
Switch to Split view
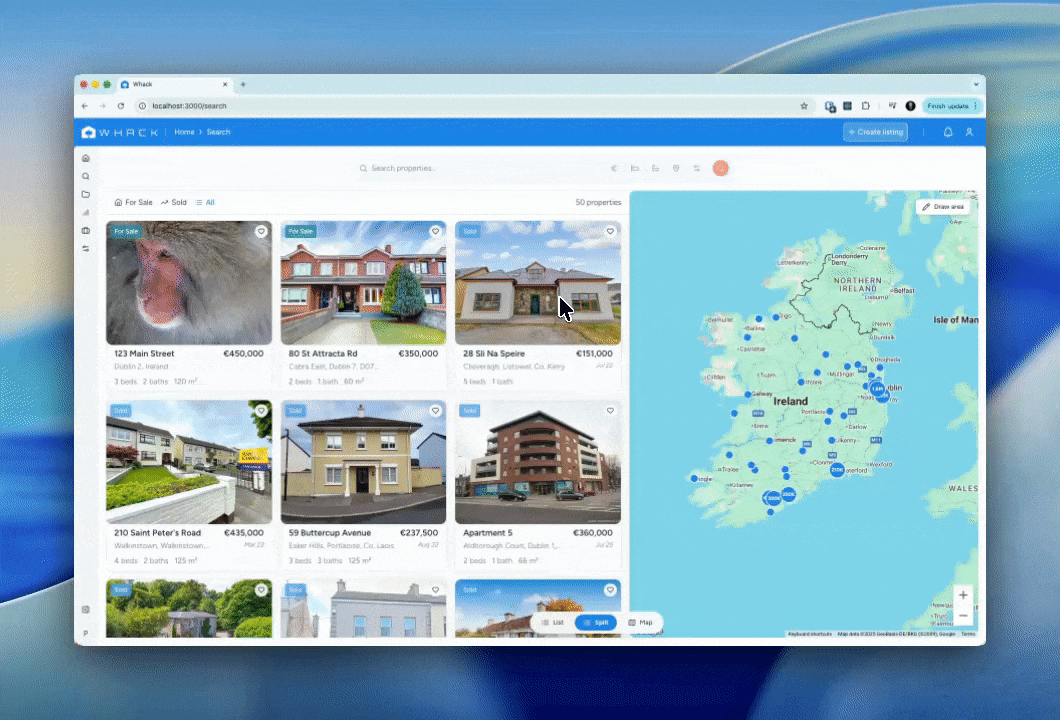tap(596, 623)
